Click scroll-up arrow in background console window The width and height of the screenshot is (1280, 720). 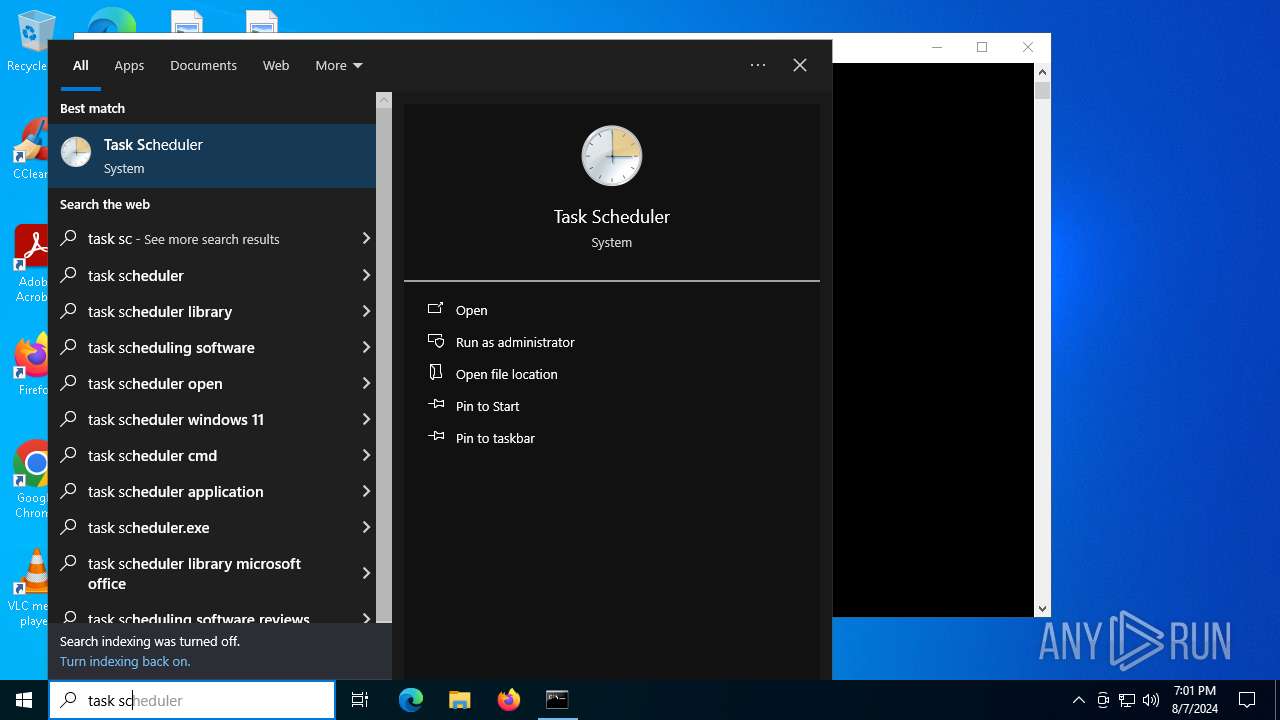(x=1042, y=72)
